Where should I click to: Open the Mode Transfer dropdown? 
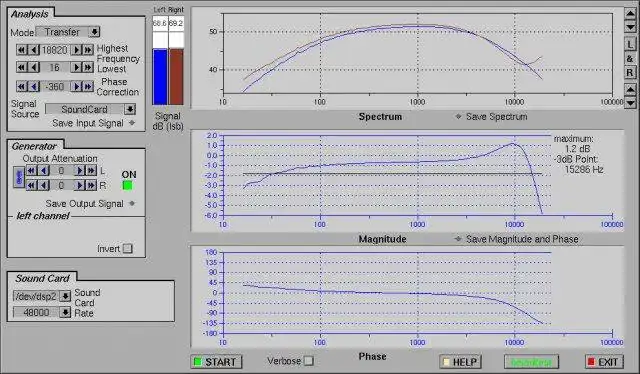click(94, 32)
